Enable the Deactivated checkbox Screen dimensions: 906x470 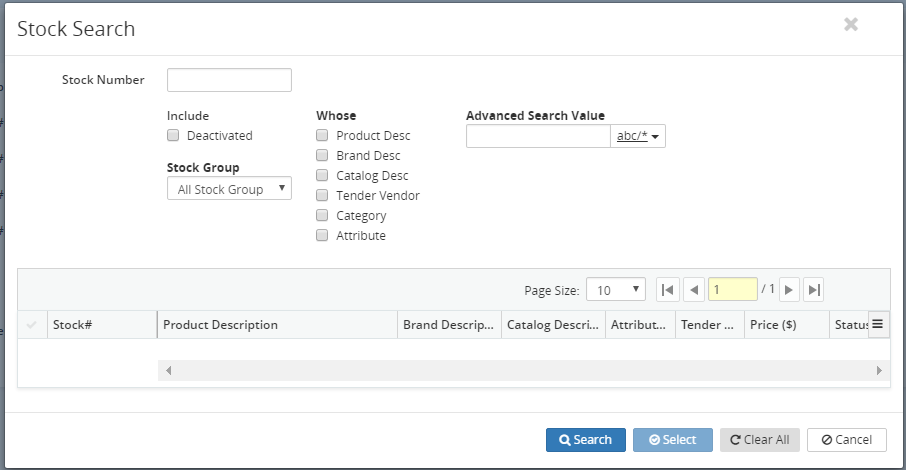click(x=173, y=135)
